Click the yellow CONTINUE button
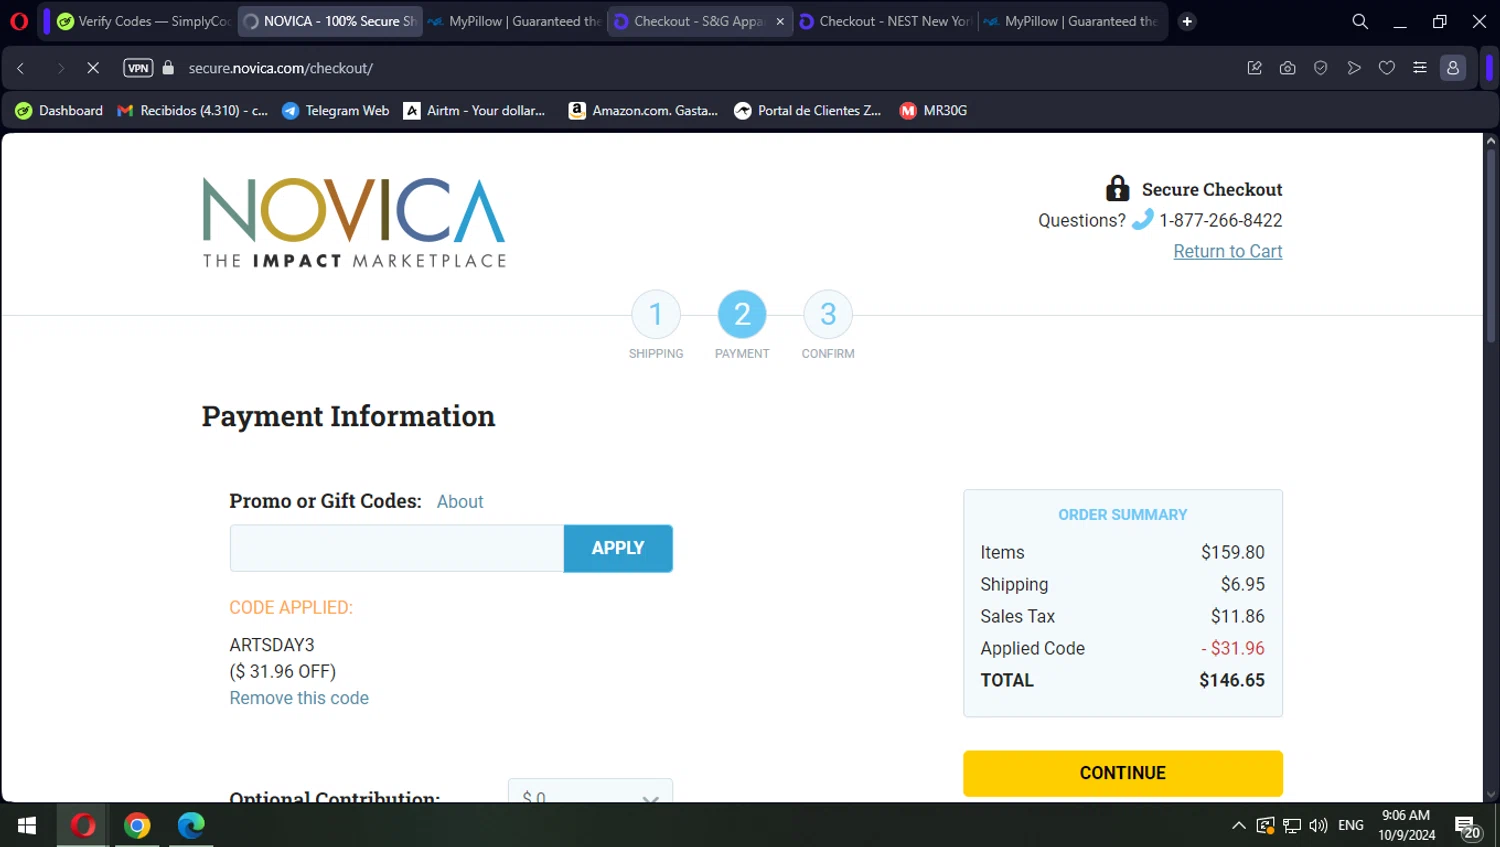The height and width of the screenshot is (847, 1500). click(x=1123, y=773)
